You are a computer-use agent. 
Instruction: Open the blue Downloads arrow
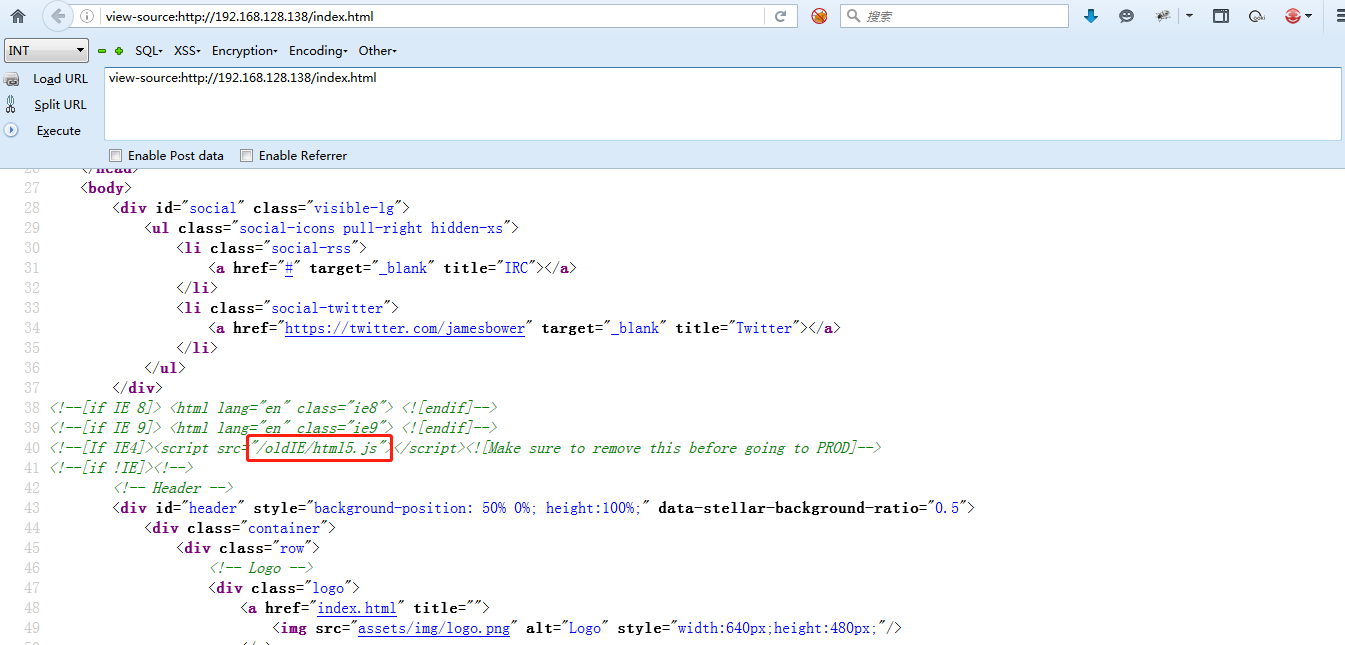coord(1091,16)
